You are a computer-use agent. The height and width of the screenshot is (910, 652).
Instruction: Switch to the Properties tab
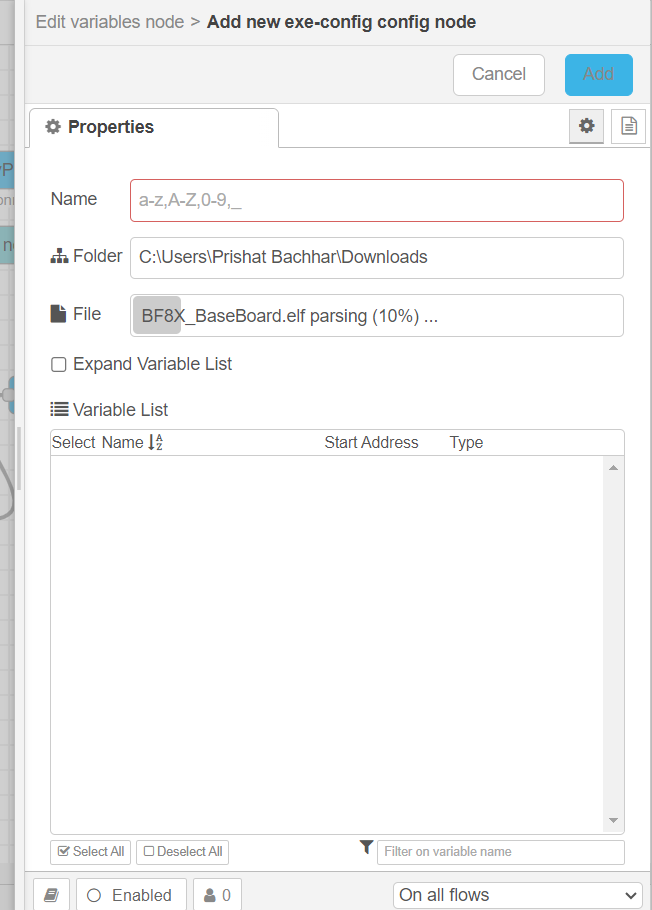pyautogui.click(x=154, y=127)
